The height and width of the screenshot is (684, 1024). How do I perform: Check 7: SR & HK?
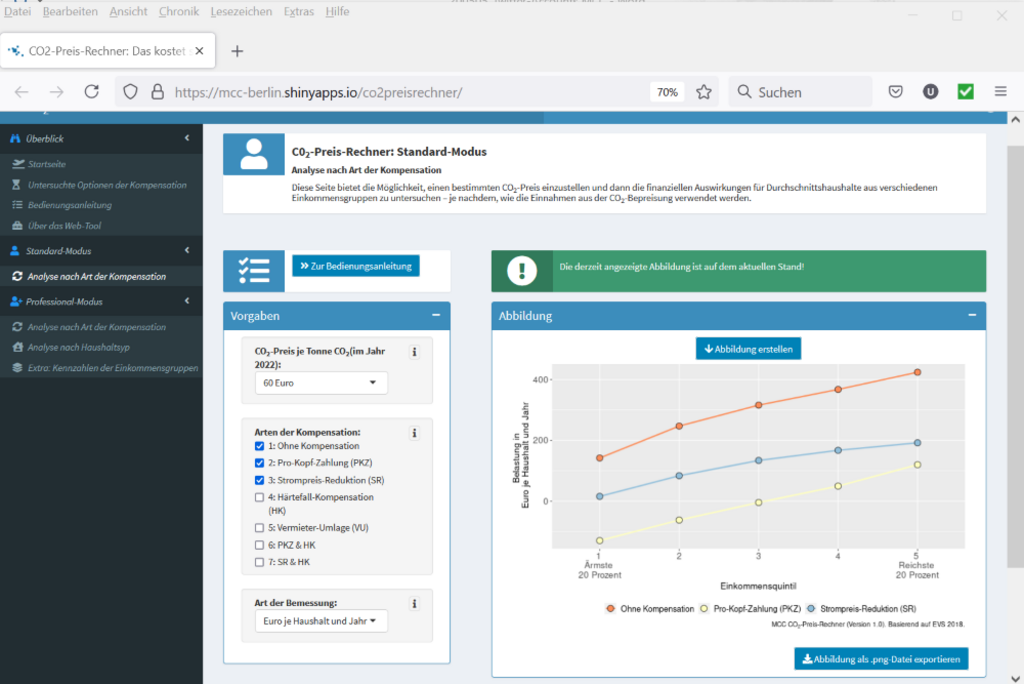(x=259, y=562)
